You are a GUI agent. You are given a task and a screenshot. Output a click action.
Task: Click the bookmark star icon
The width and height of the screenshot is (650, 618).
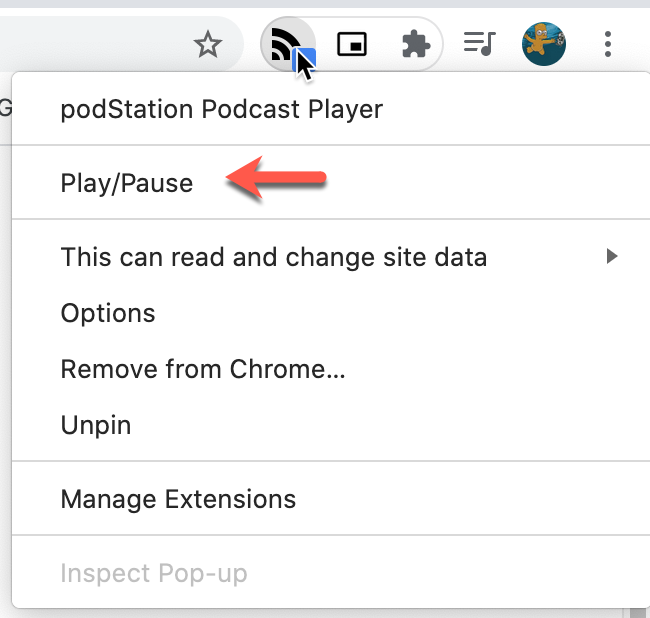tap(208, 44)
